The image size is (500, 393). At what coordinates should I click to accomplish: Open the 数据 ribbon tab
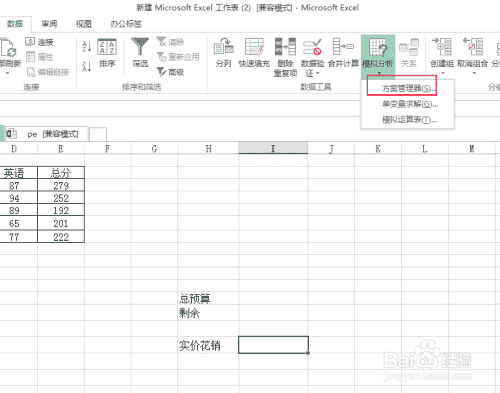click(x=15, y=24)
